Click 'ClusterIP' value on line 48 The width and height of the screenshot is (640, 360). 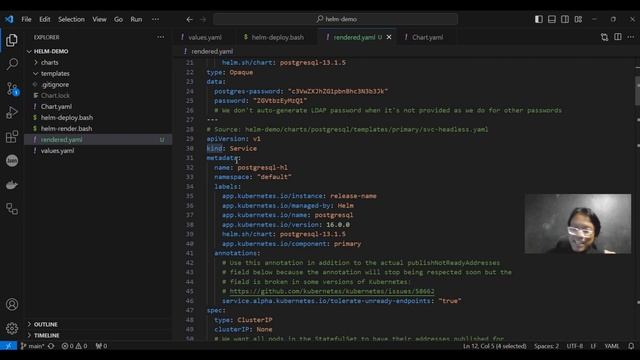[255, 320]
